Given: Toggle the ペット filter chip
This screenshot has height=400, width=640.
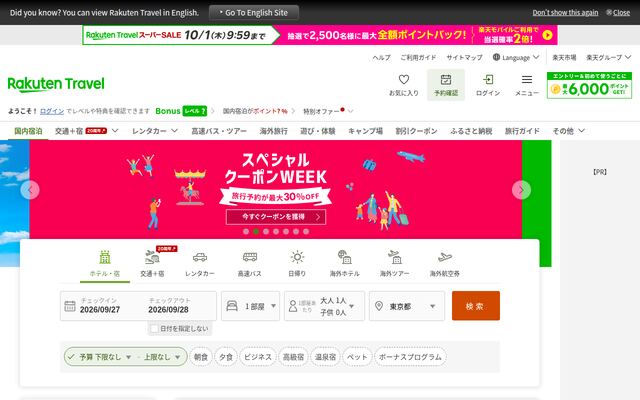Looking at the screenshot, I should [357, 357].
